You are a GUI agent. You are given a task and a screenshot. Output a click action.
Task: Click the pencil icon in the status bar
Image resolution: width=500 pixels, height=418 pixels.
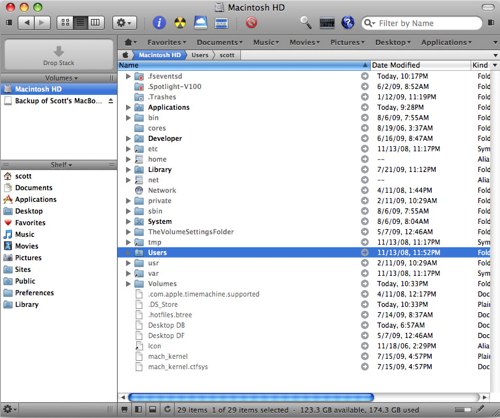480,408
